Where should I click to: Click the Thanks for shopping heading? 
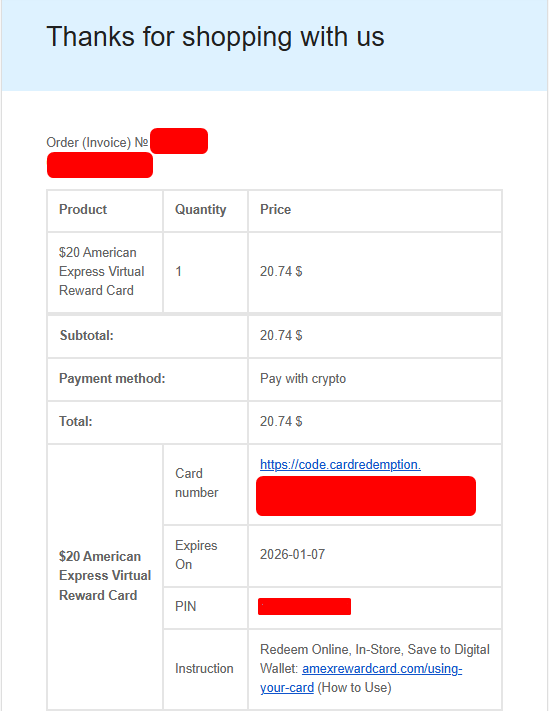click(x=215, y=36)
